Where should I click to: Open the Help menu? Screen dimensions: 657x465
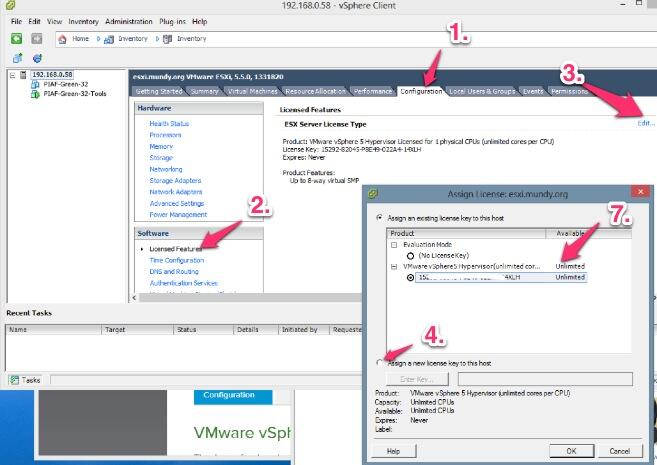click(x=199, y=21)
